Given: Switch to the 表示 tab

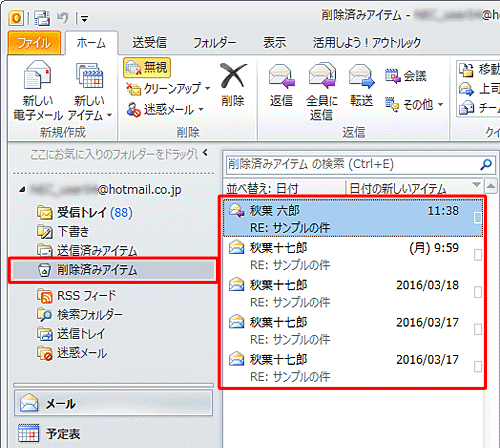Looking at the screenshot, I should tap(274, 43).
